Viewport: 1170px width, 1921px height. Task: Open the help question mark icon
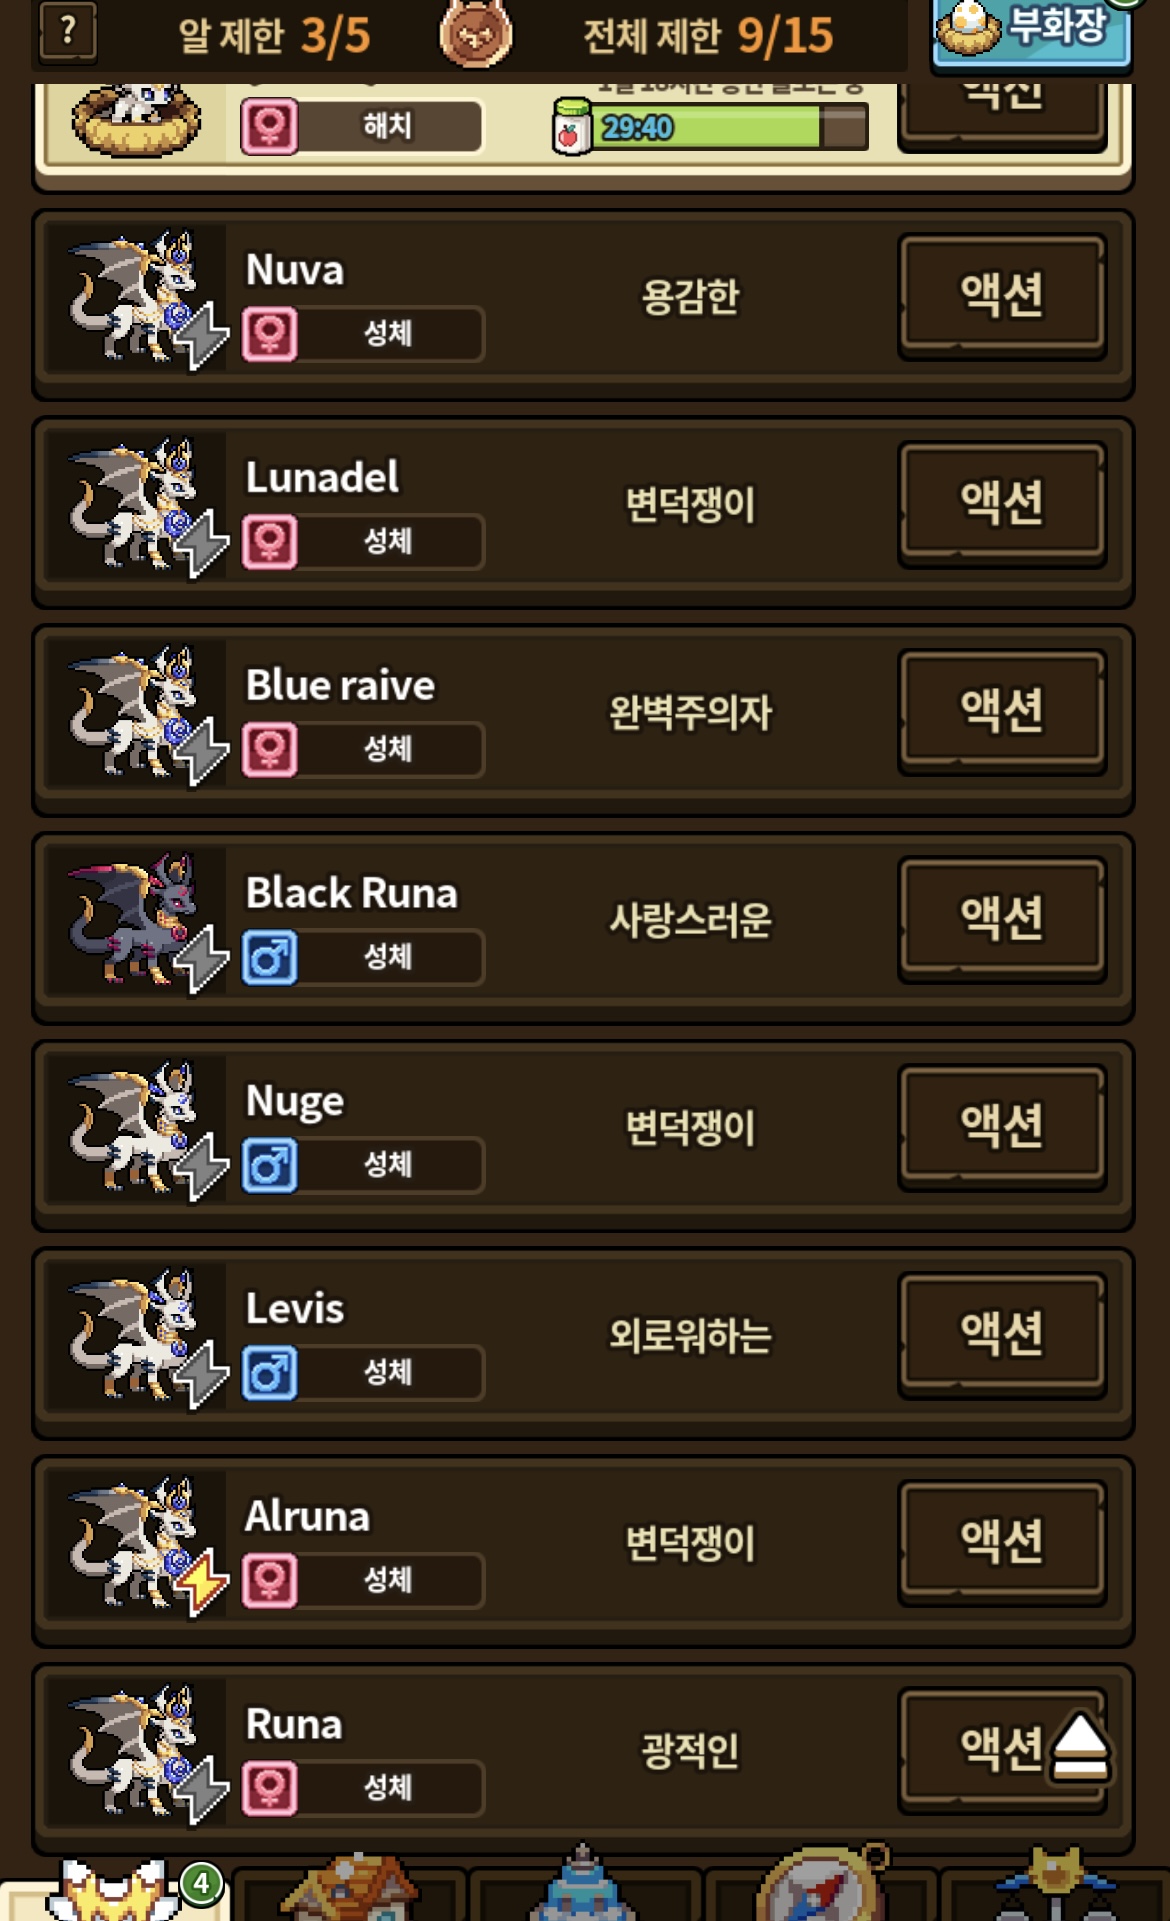[x=68, y=31]
